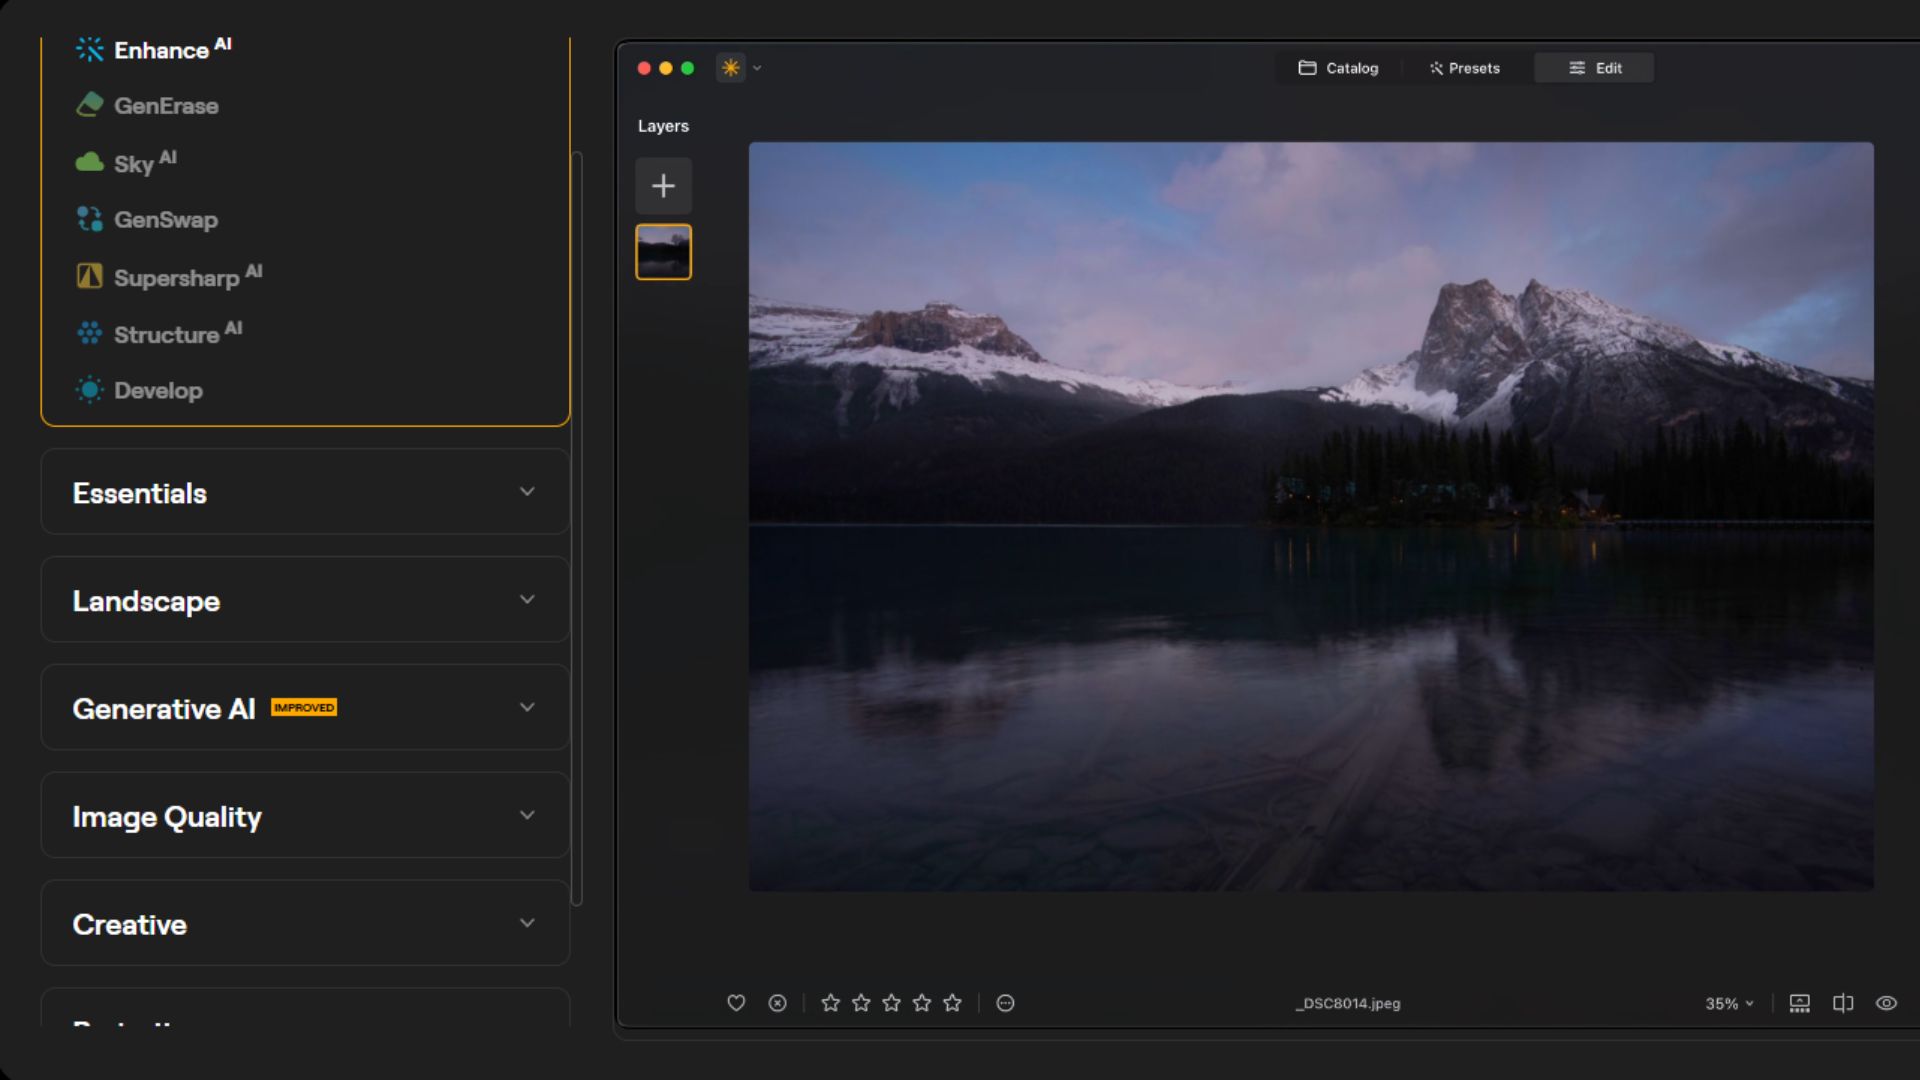1920x1080 pixels.
Task: Click the left panel vertical scrollbar
Action: click(x=576, y=528)
